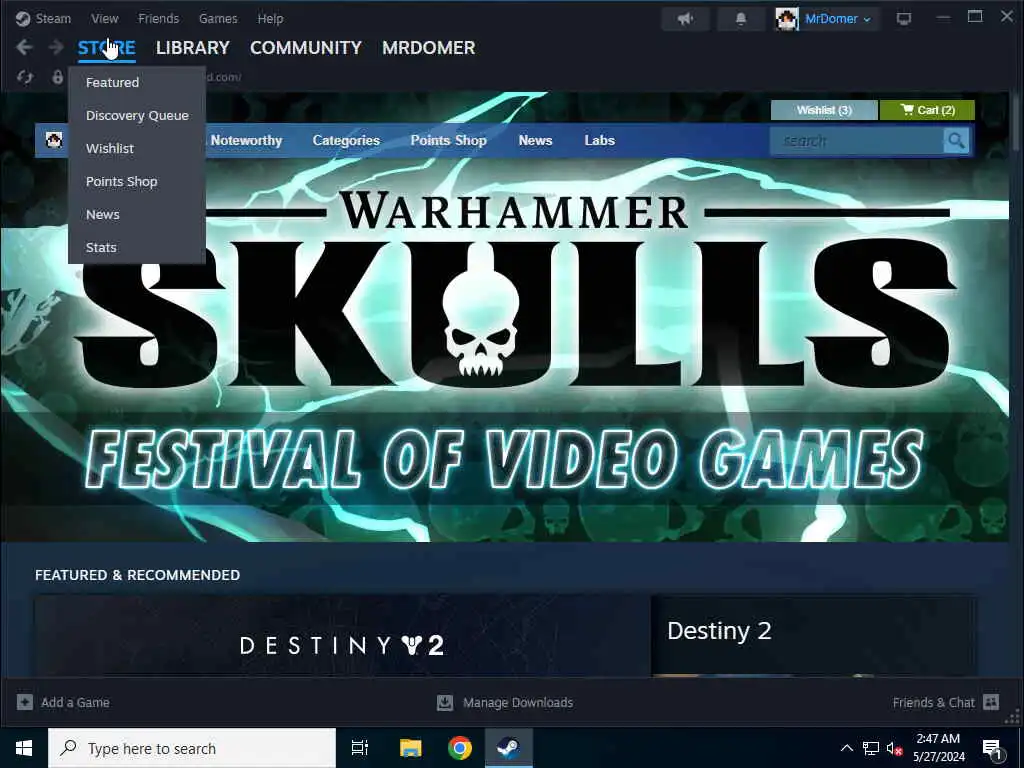
Task: Open News in store nav bar
Action: 536,140
